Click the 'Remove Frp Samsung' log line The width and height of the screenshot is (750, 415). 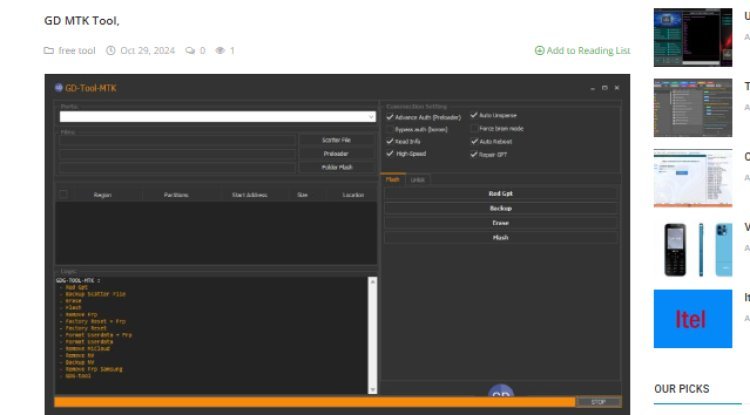point(94,369)
